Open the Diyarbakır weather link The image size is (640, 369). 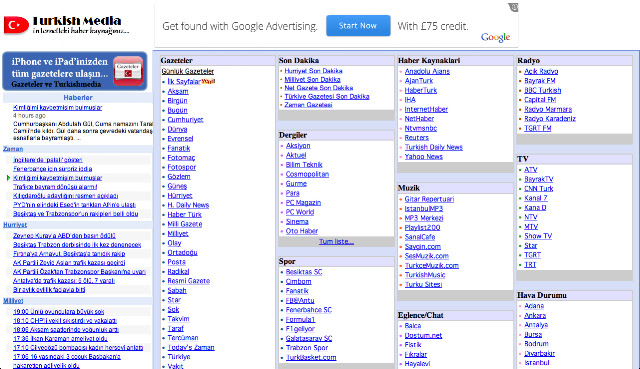pos(540,353)
